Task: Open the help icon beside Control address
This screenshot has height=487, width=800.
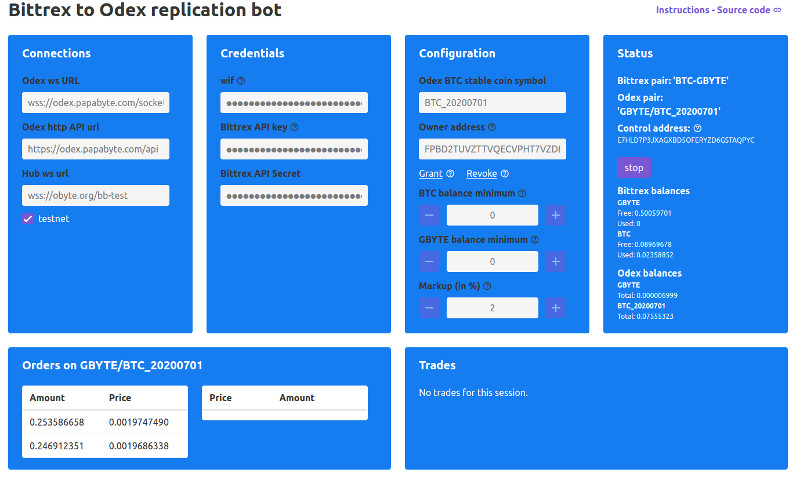Action: coord(697,129)
